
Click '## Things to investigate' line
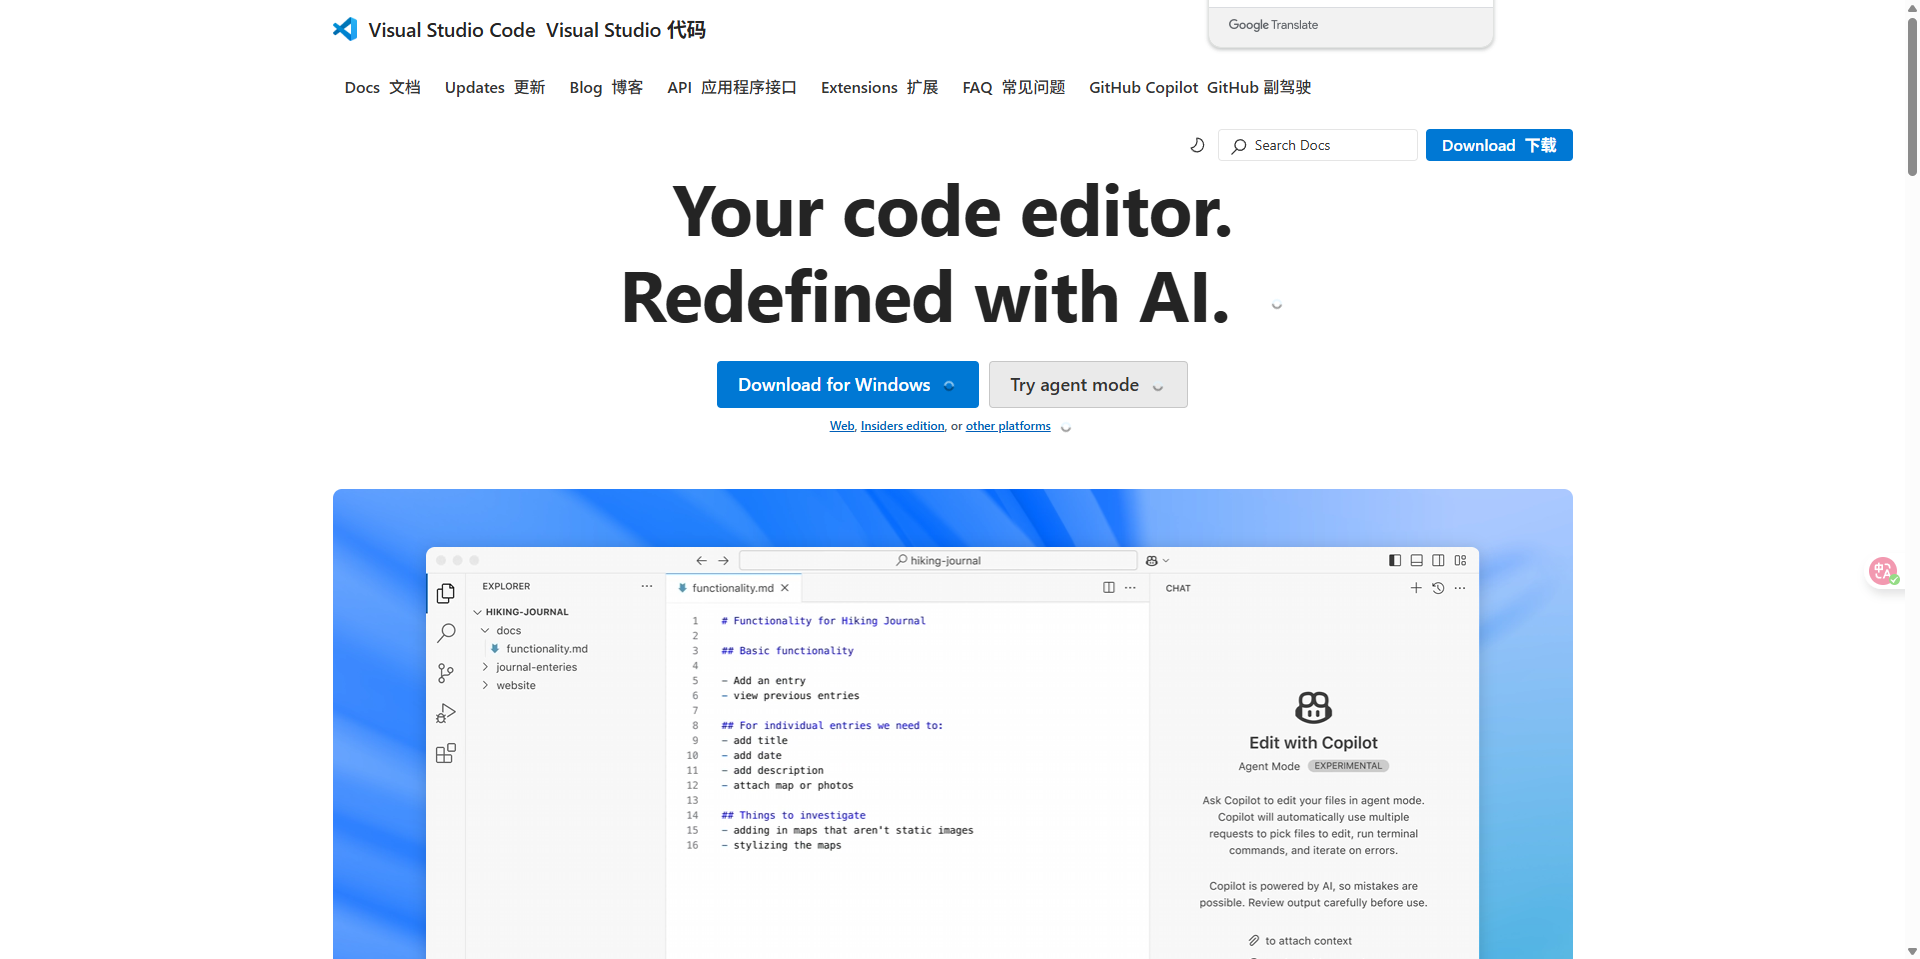click(794, 816)
